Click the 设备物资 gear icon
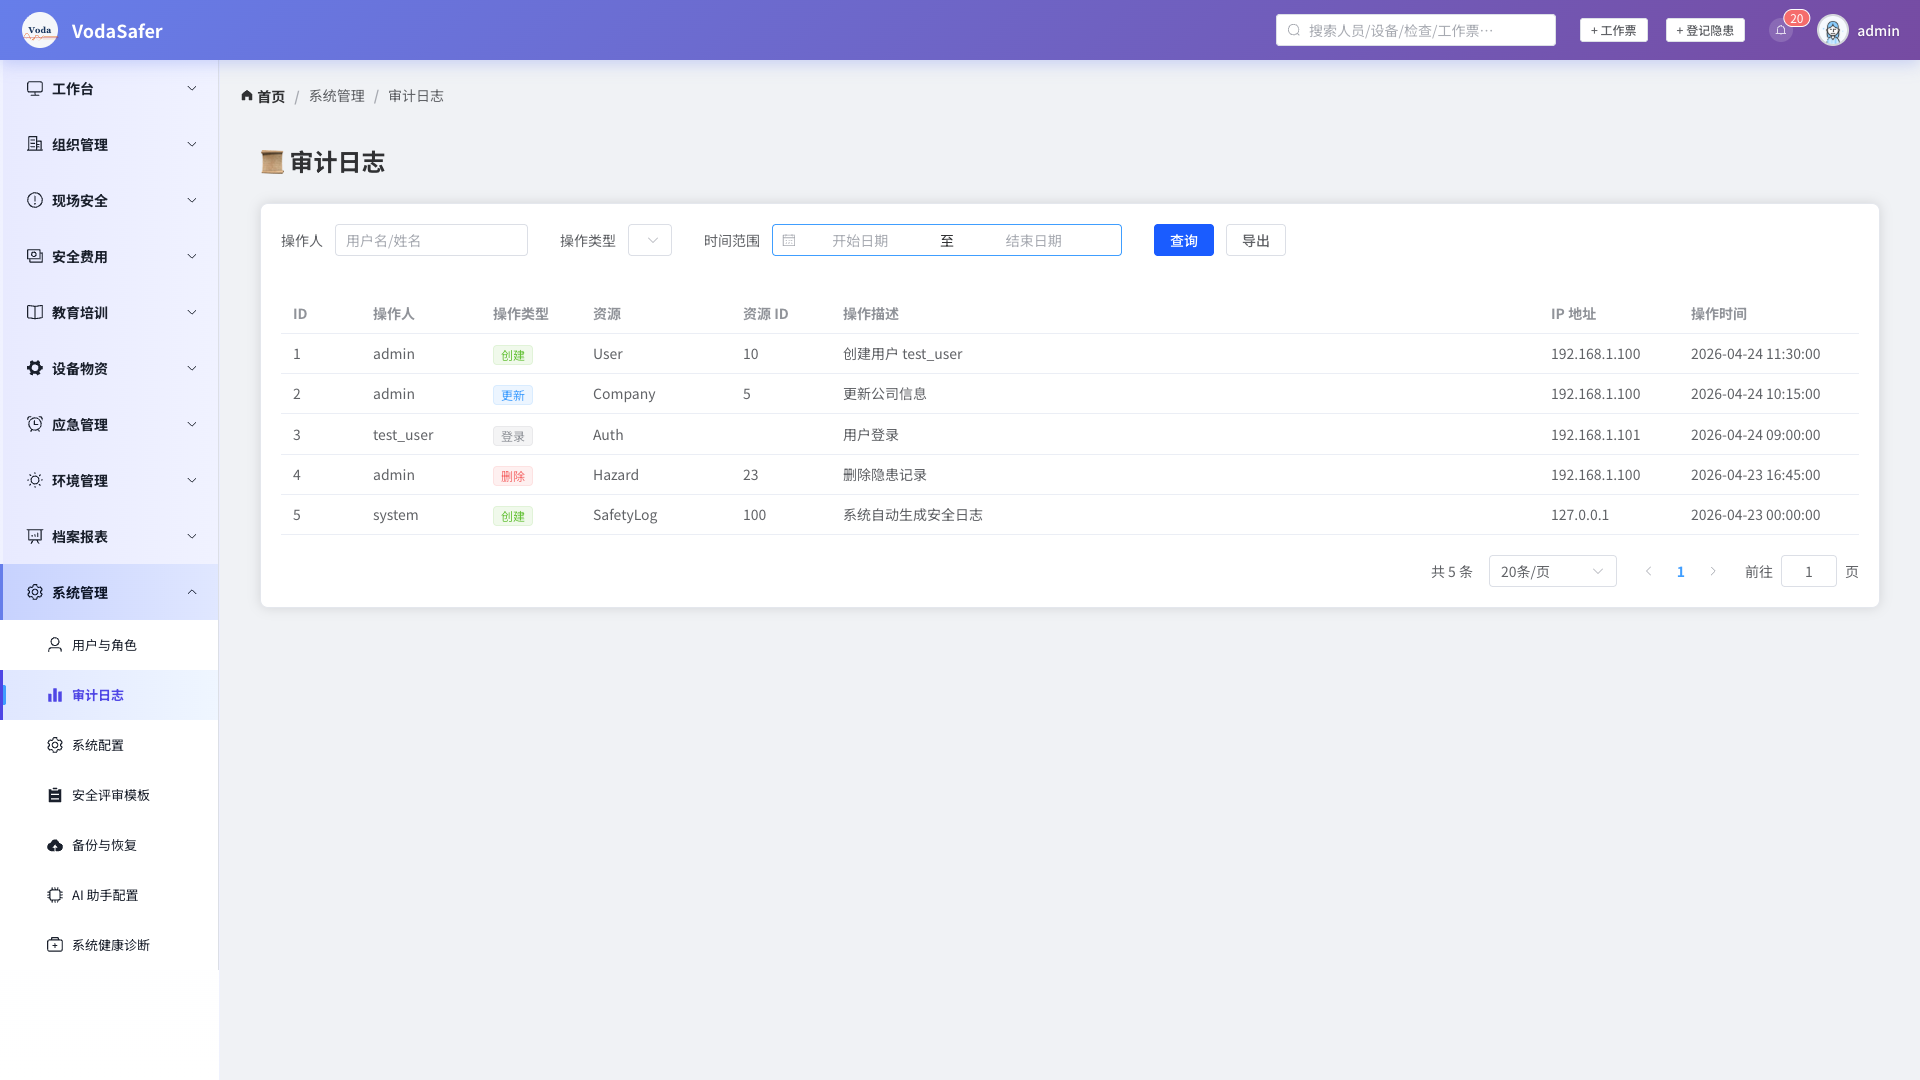The width and height of the screenshot is (1920, 1080). point(35,368)
